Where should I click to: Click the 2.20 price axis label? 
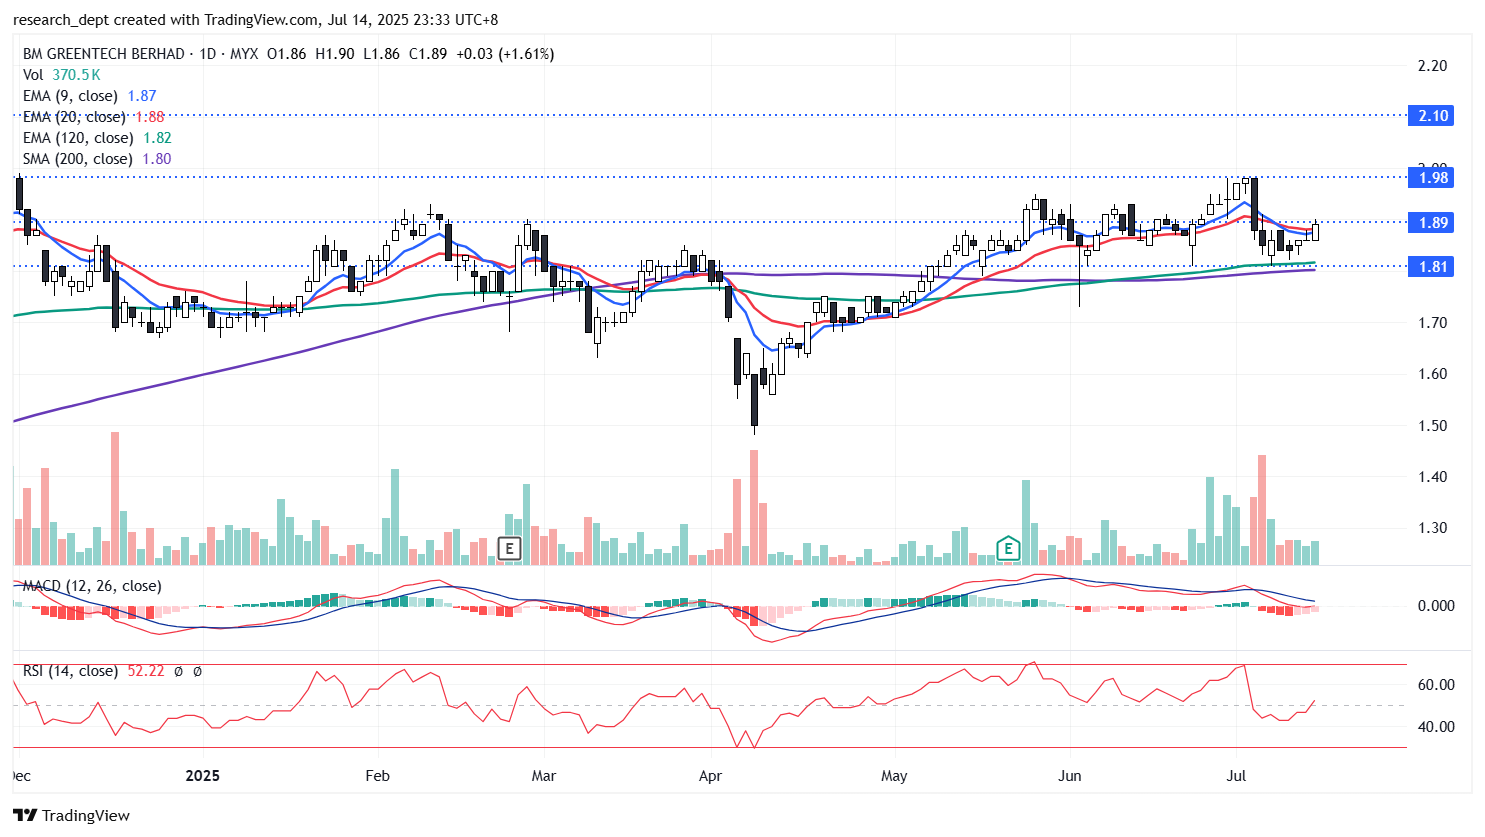click(x=1433, y=66)
